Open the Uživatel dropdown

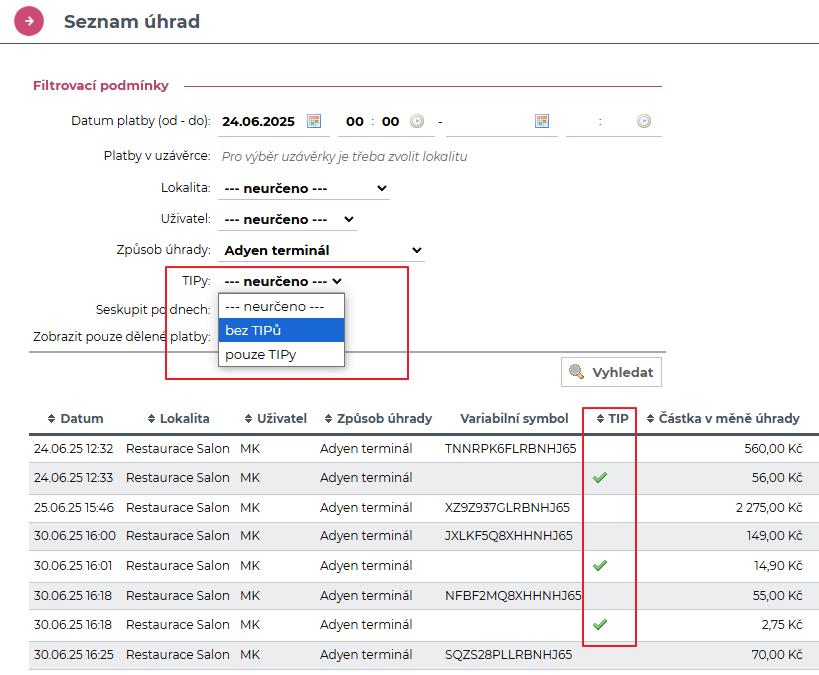pos(288,219)
